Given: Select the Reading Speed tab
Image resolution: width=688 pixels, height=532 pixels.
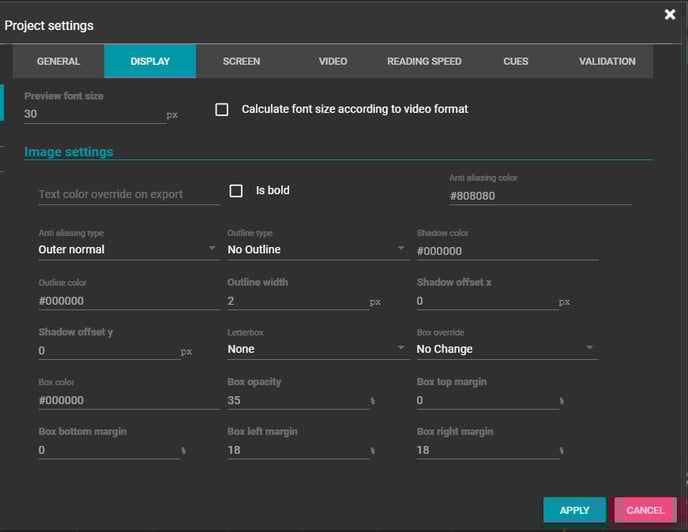Looking at the screenshot, I should coord(424,61).
